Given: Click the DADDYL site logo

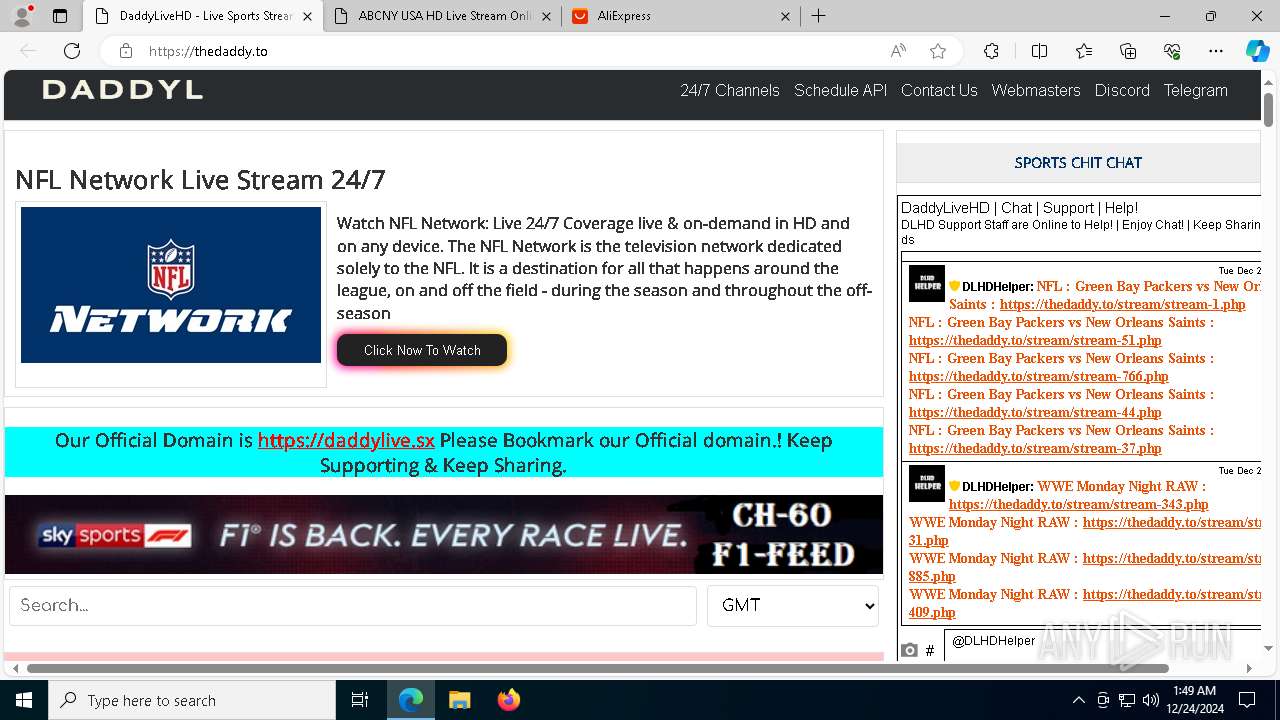Looking at the screenshot, I should click(122, 90).
